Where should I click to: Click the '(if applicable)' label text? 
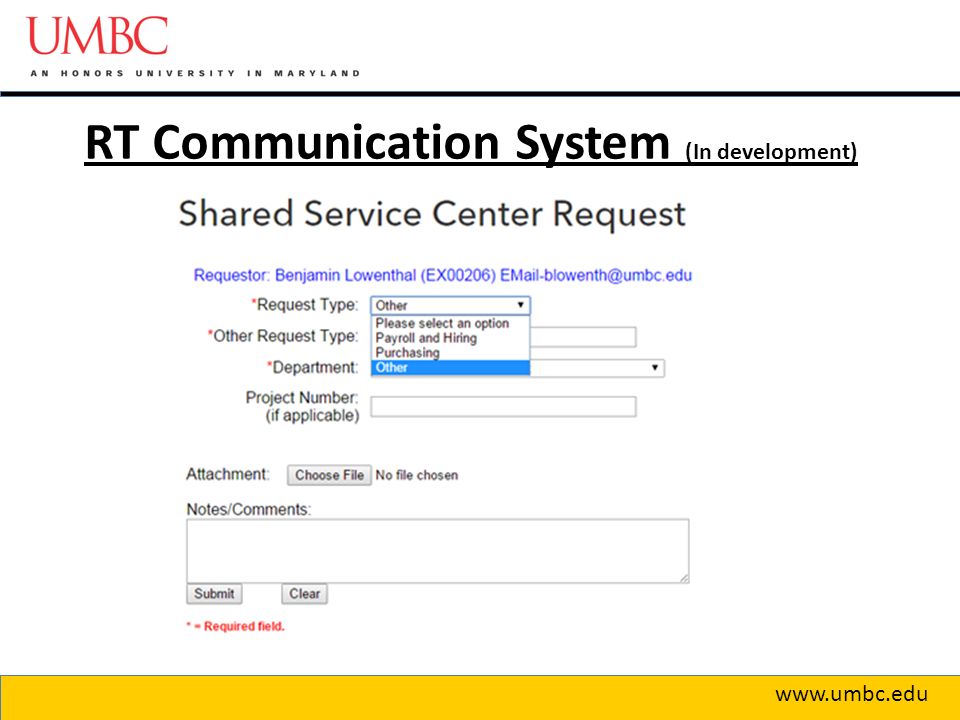312,416
